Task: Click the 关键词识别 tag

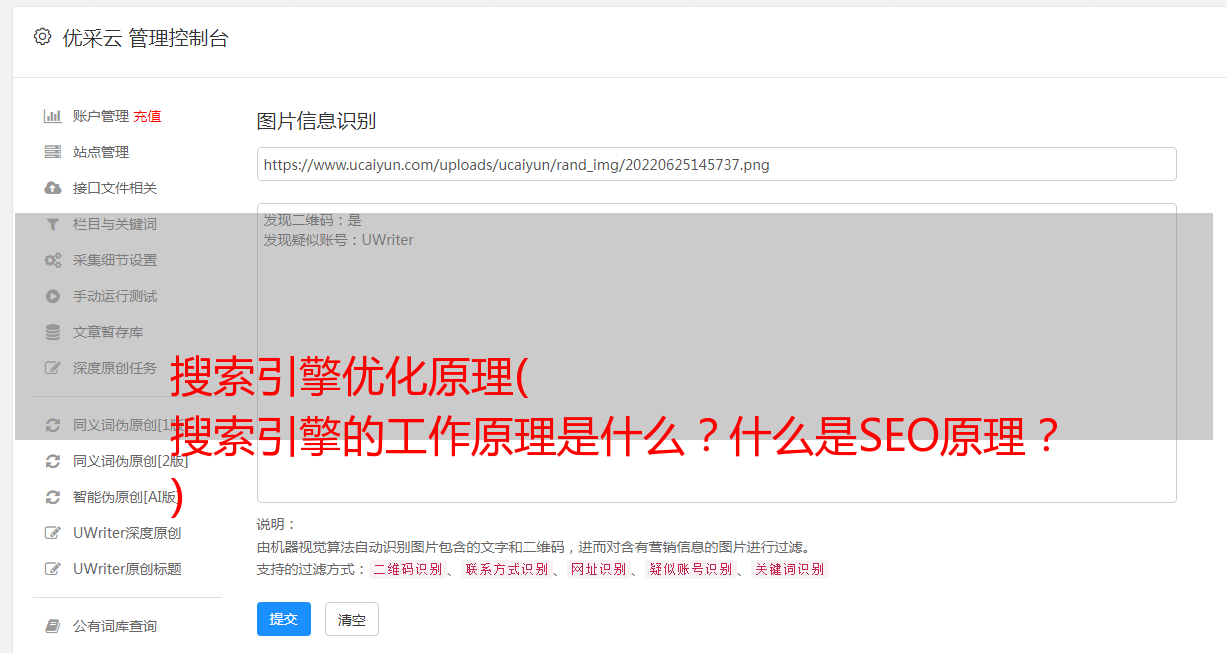Action: coord(790,569)
